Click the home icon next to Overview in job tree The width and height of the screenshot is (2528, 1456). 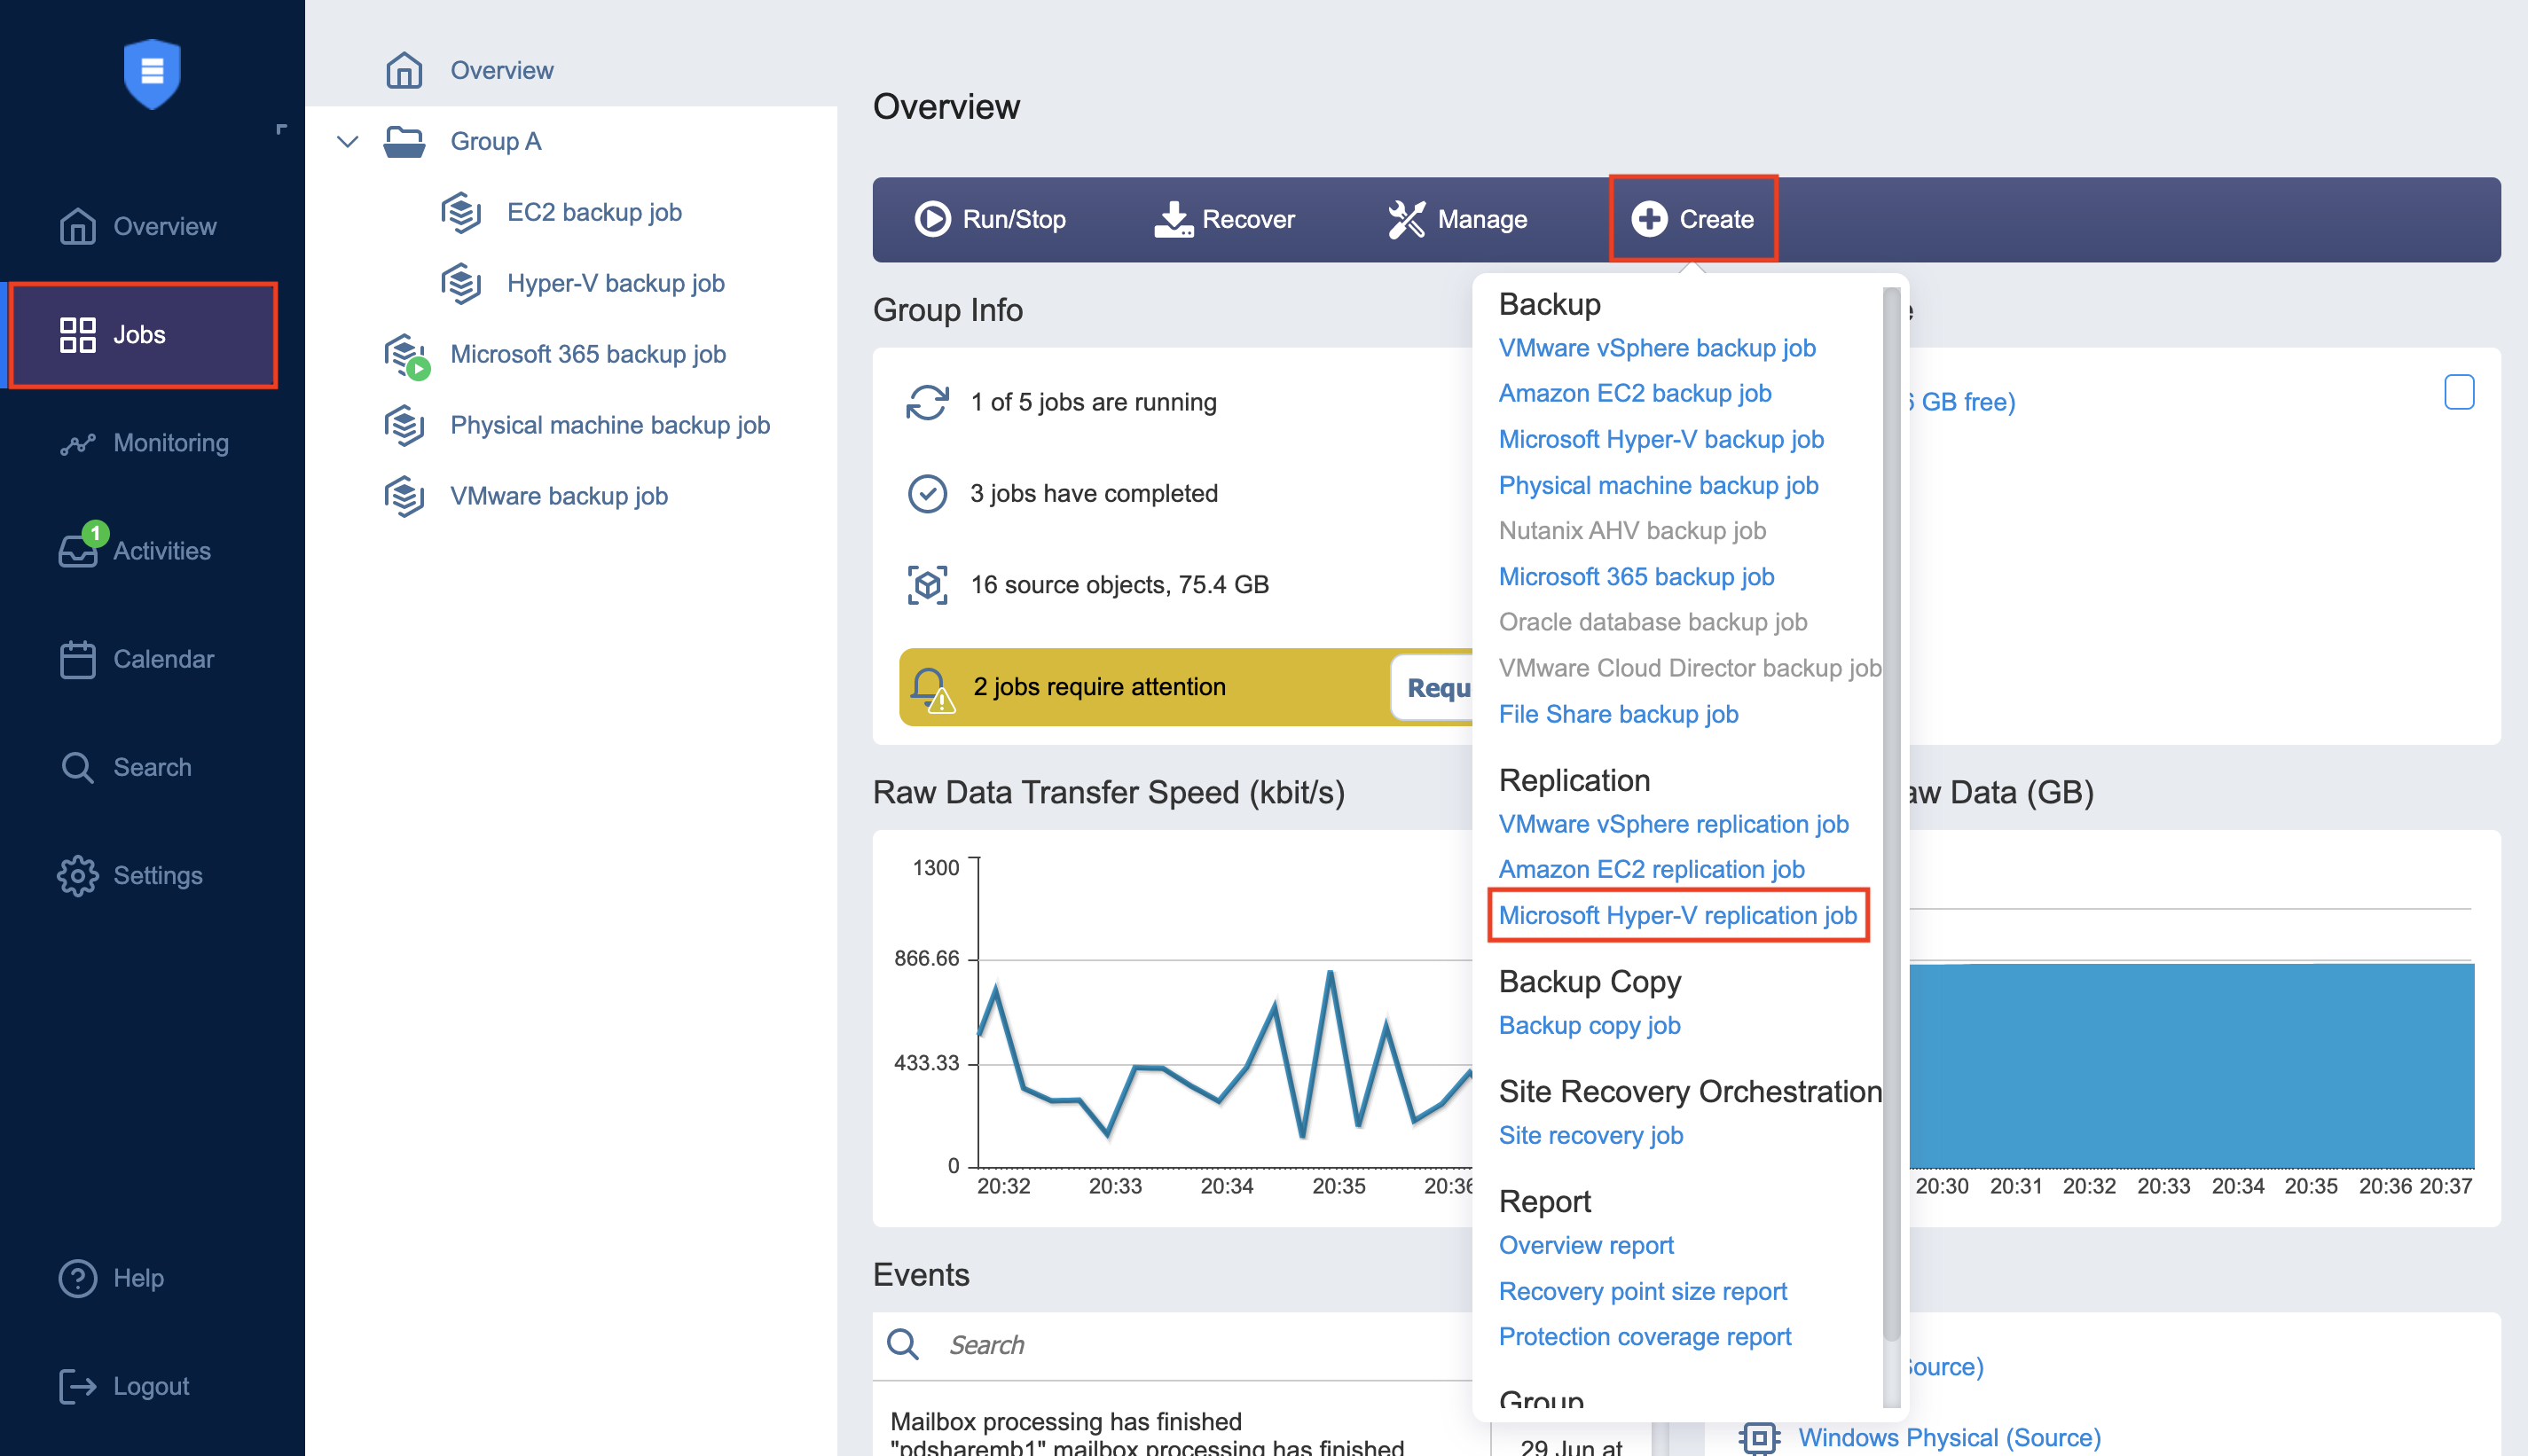click(x=404, y=70)
